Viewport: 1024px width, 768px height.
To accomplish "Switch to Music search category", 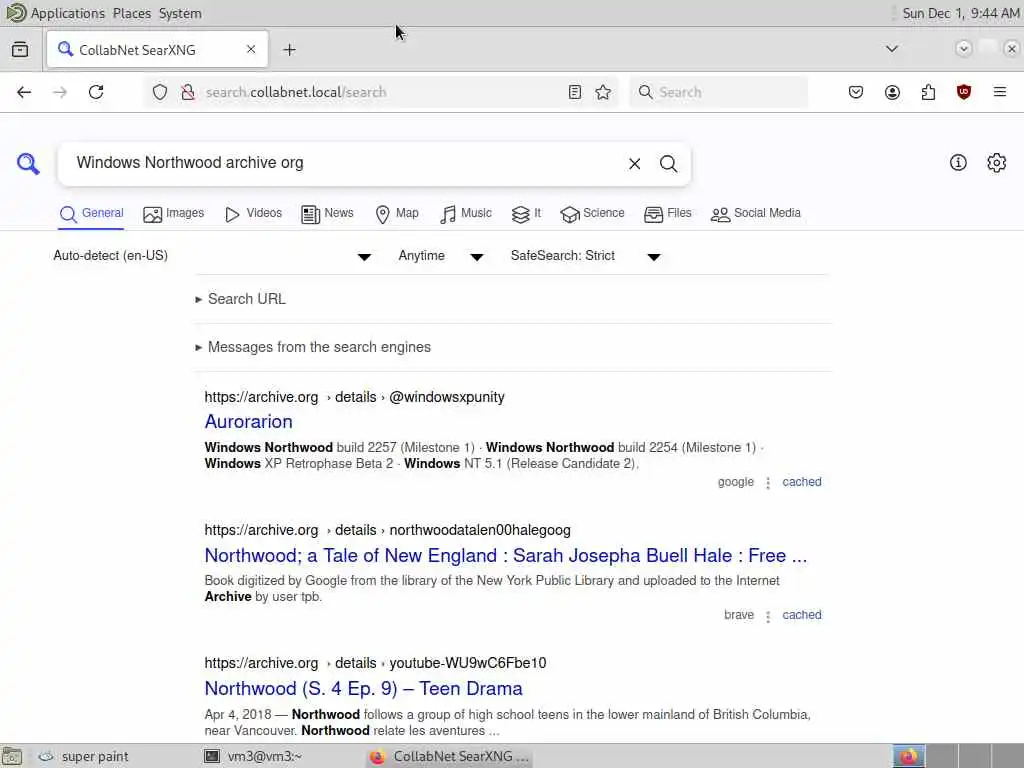I will [x=466, y=214].
